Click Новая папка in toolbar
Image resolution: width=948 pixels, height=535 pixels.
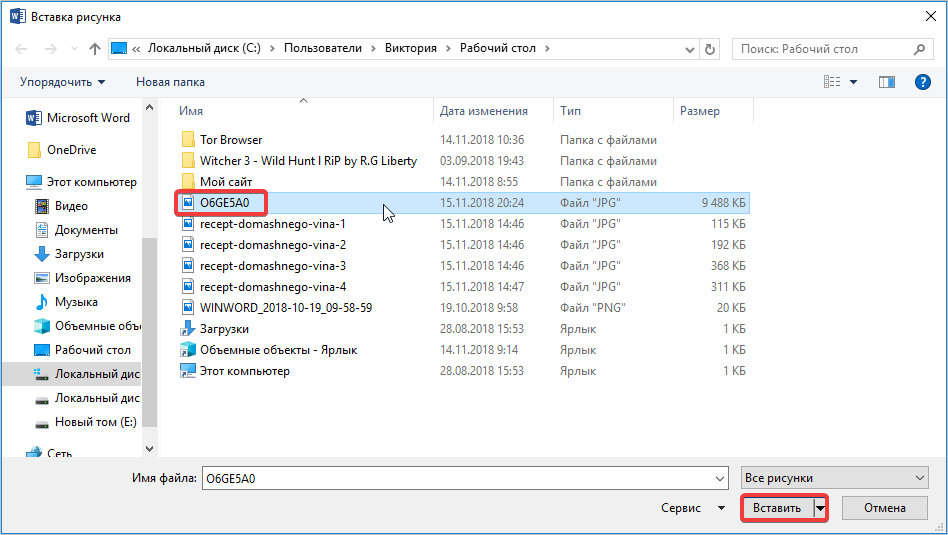[x=170, y=82]
